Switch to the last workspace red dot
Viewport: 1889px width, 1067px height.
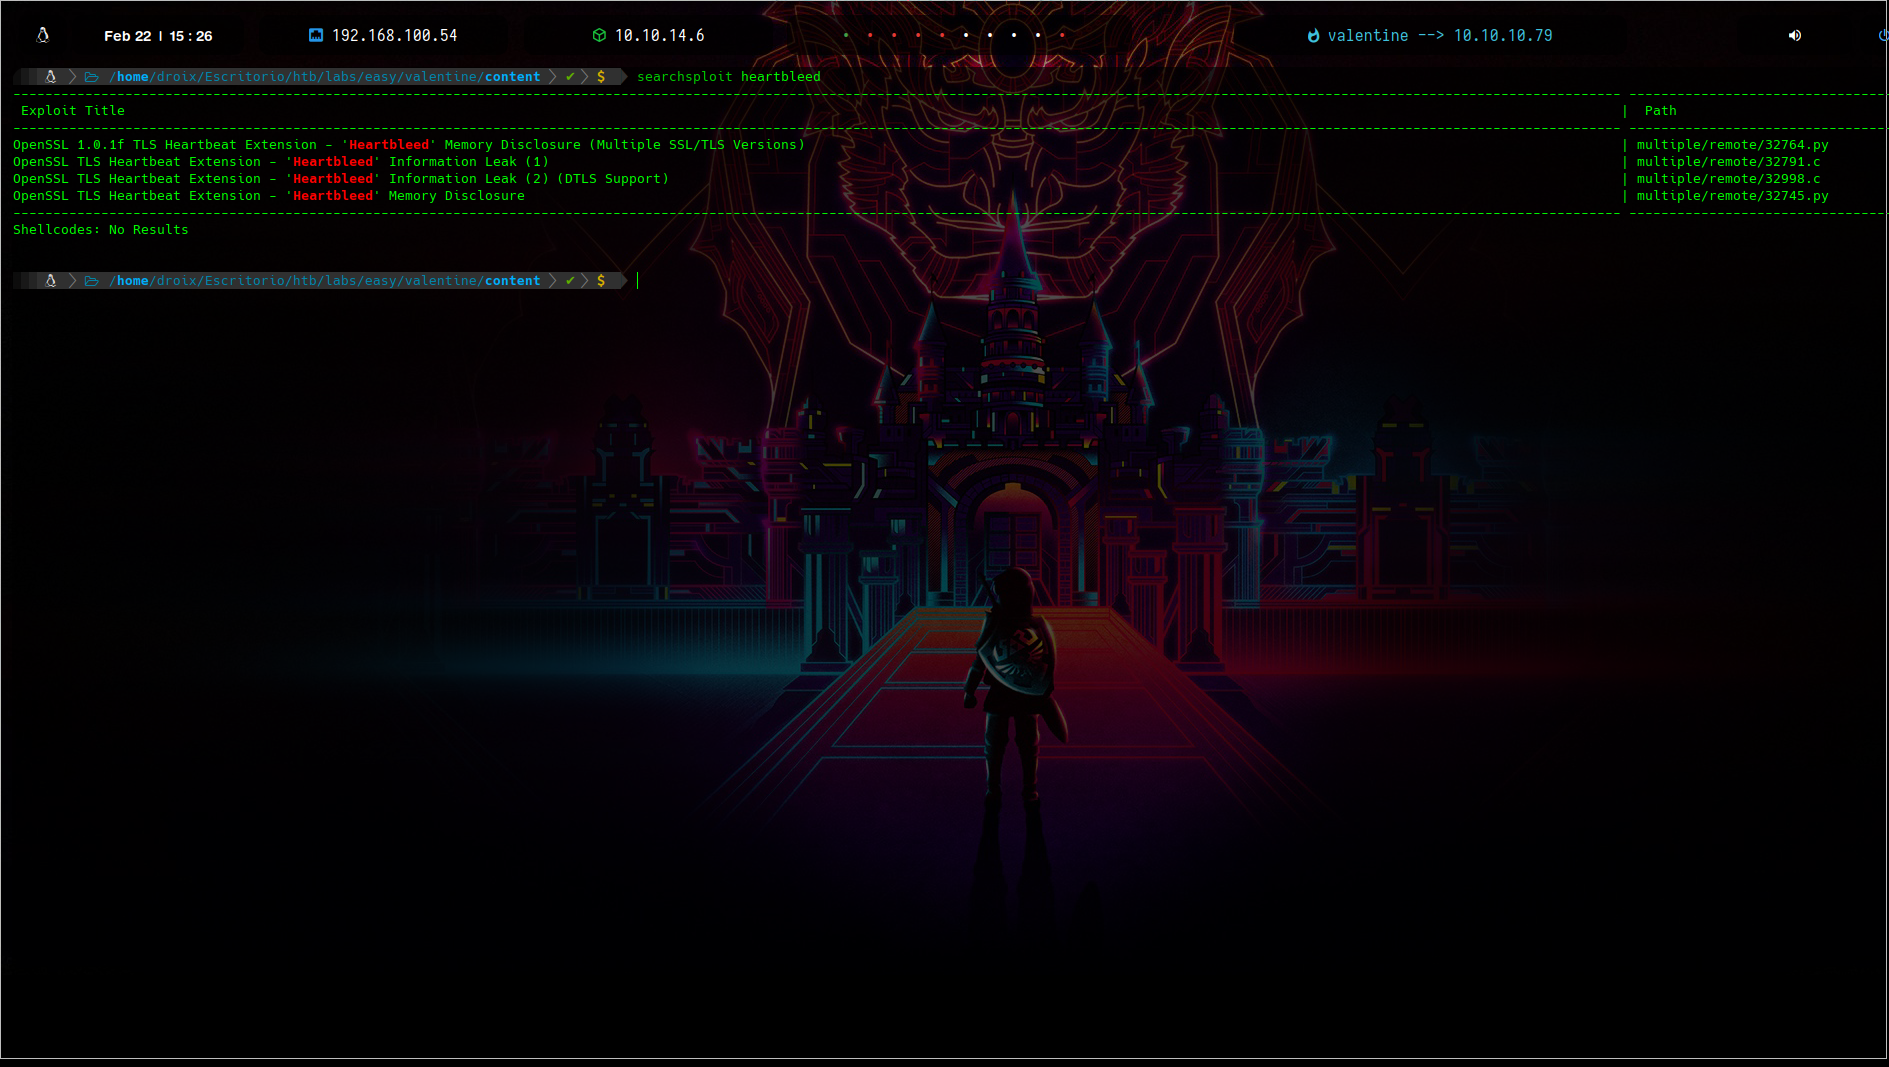tap(1062, 35)
